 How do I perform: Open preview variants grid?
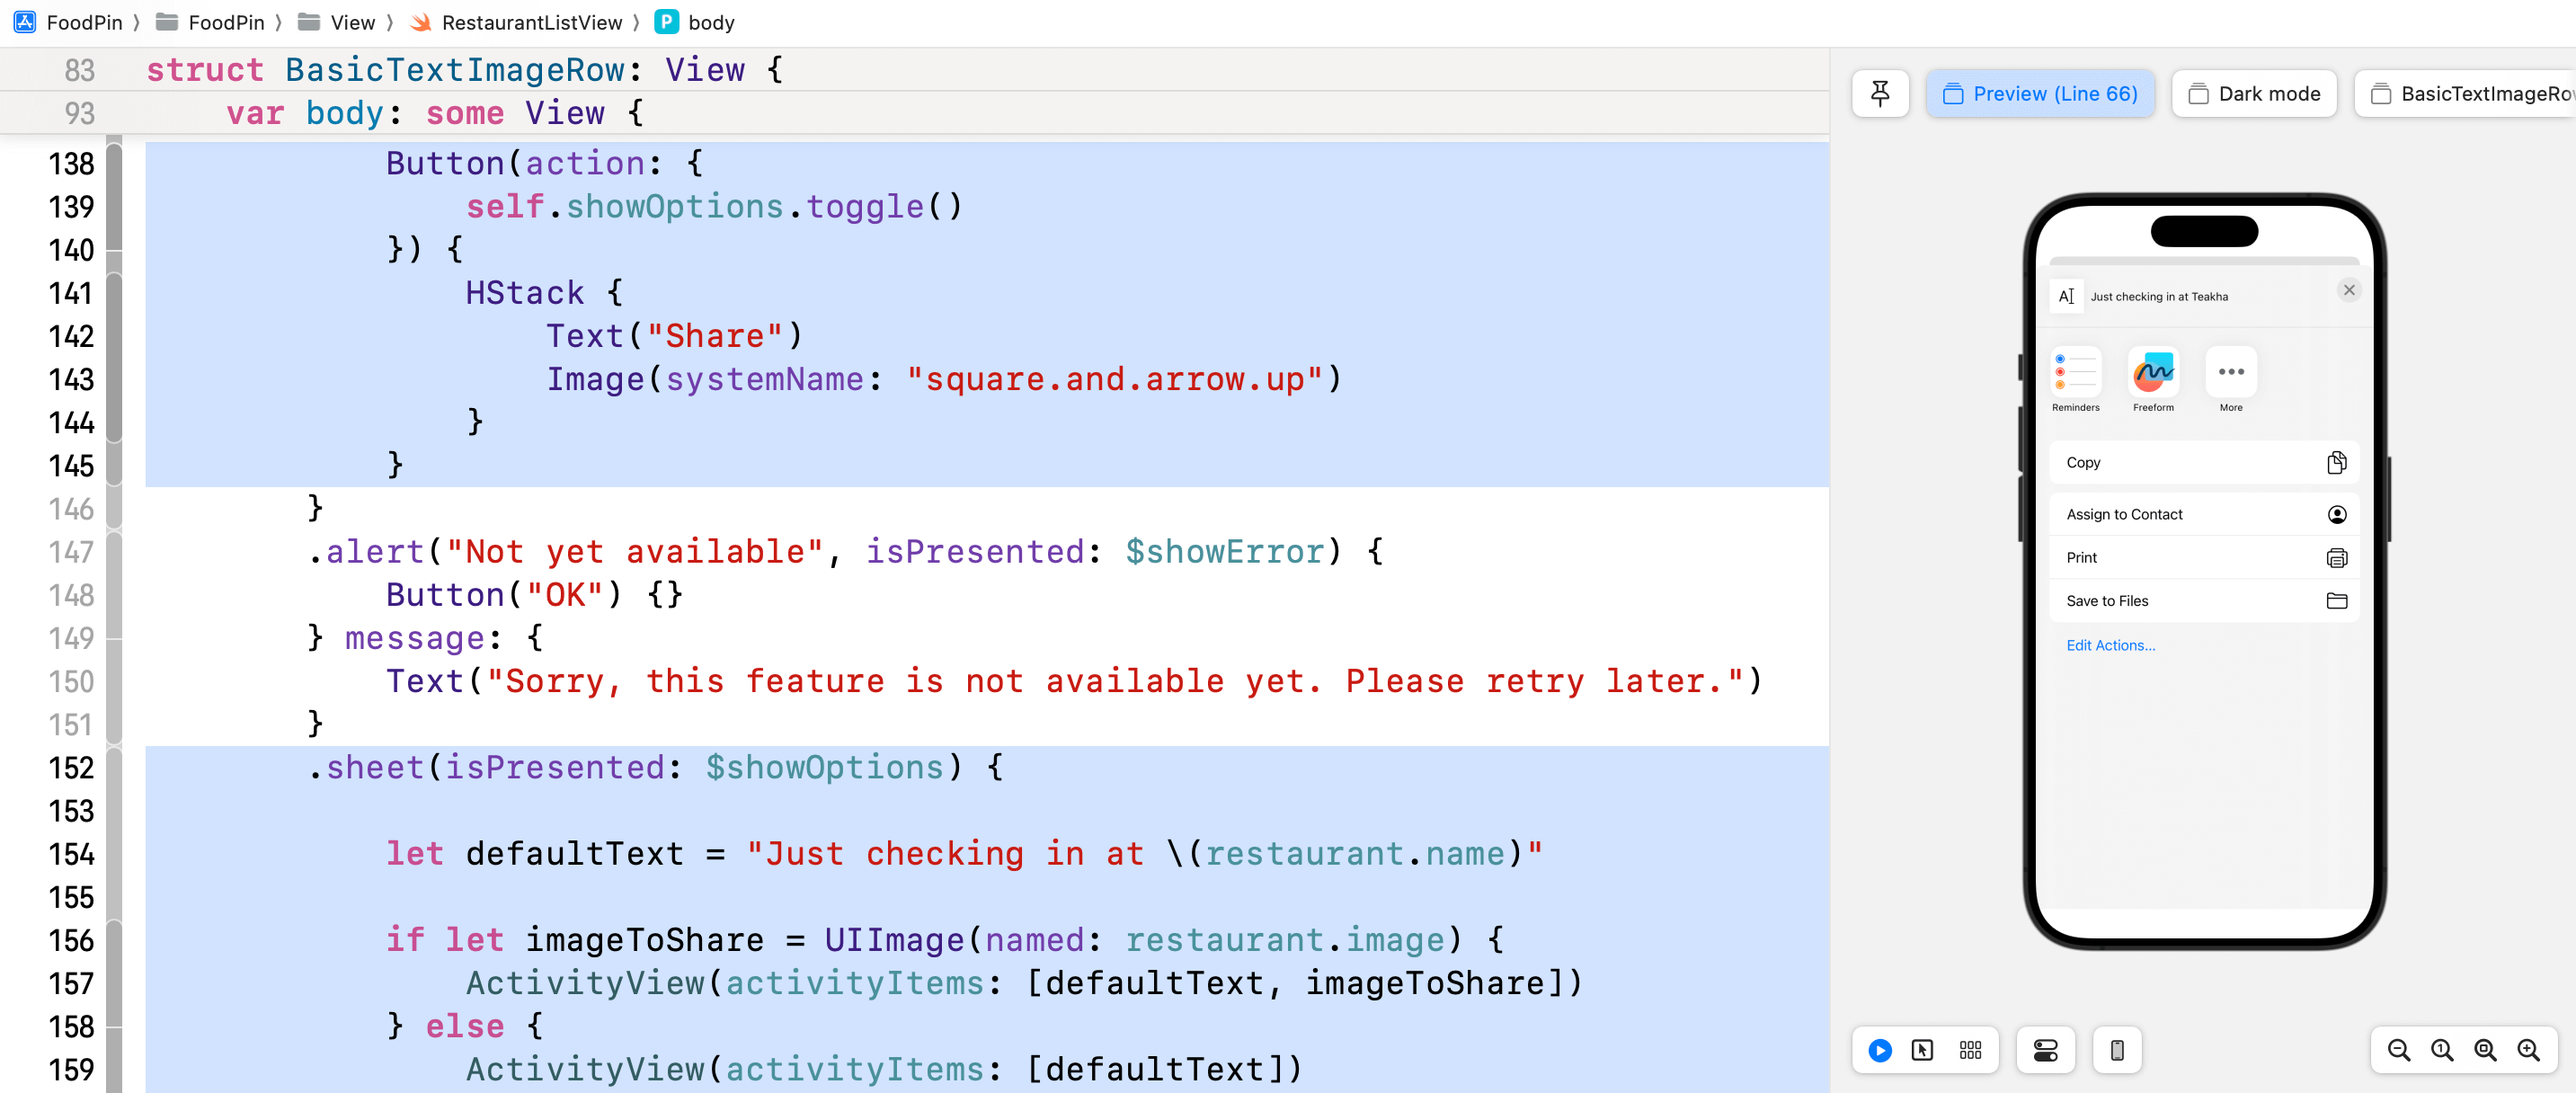click(x=1970, y=1050)
